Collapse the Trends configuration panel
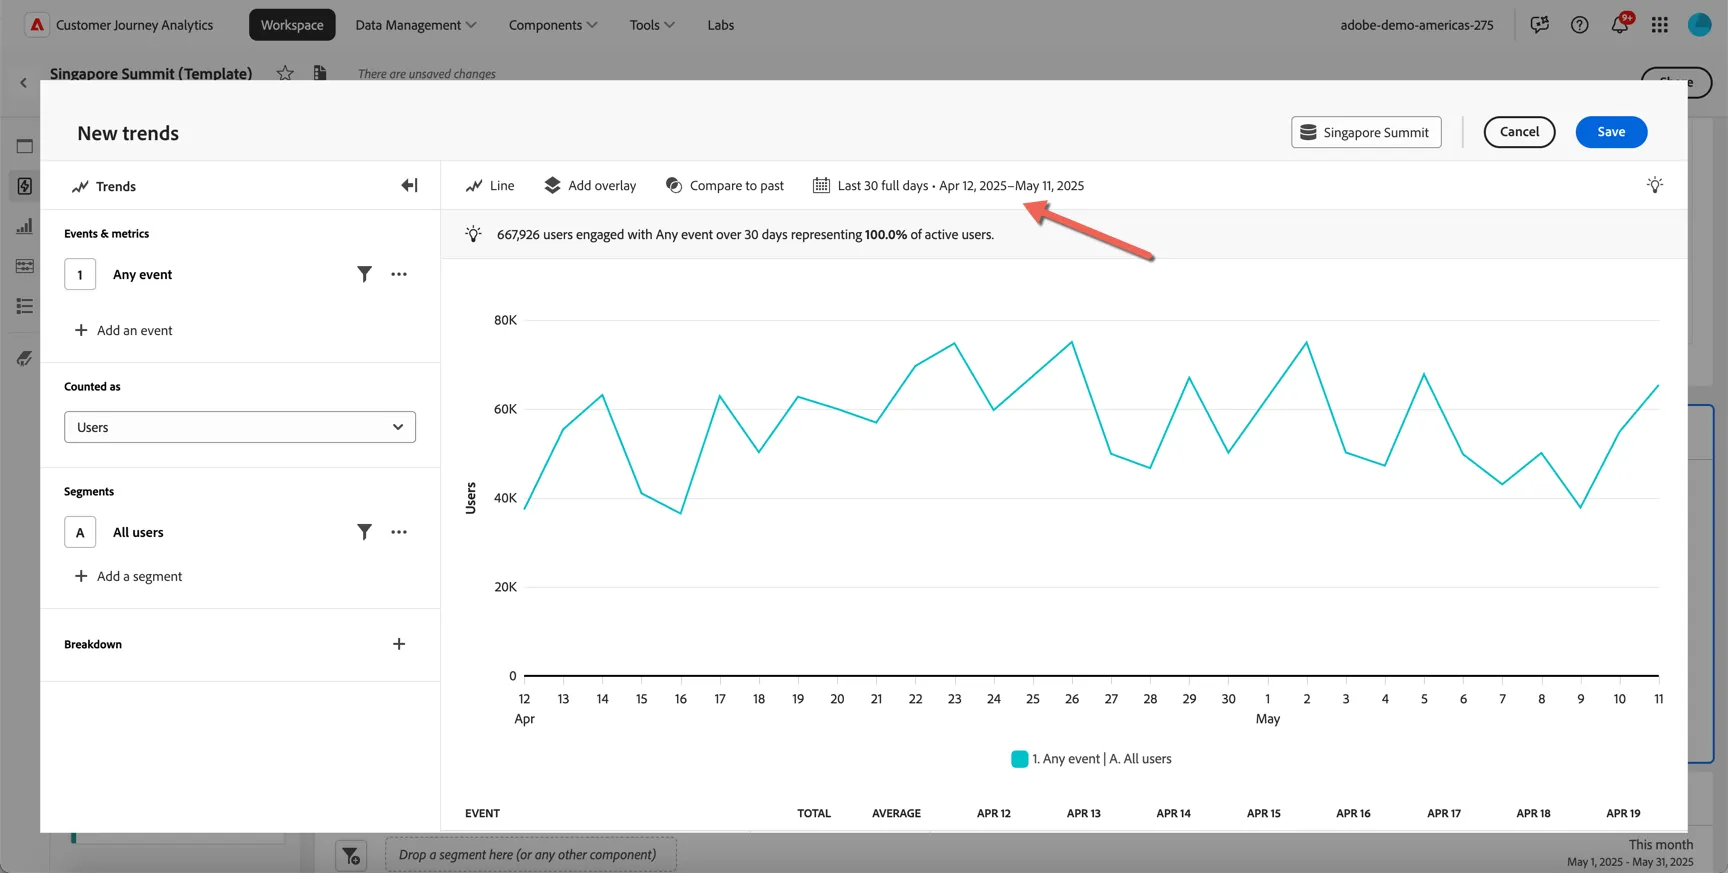This screenshot has width=1728, height=873. (x=409, y=185)
